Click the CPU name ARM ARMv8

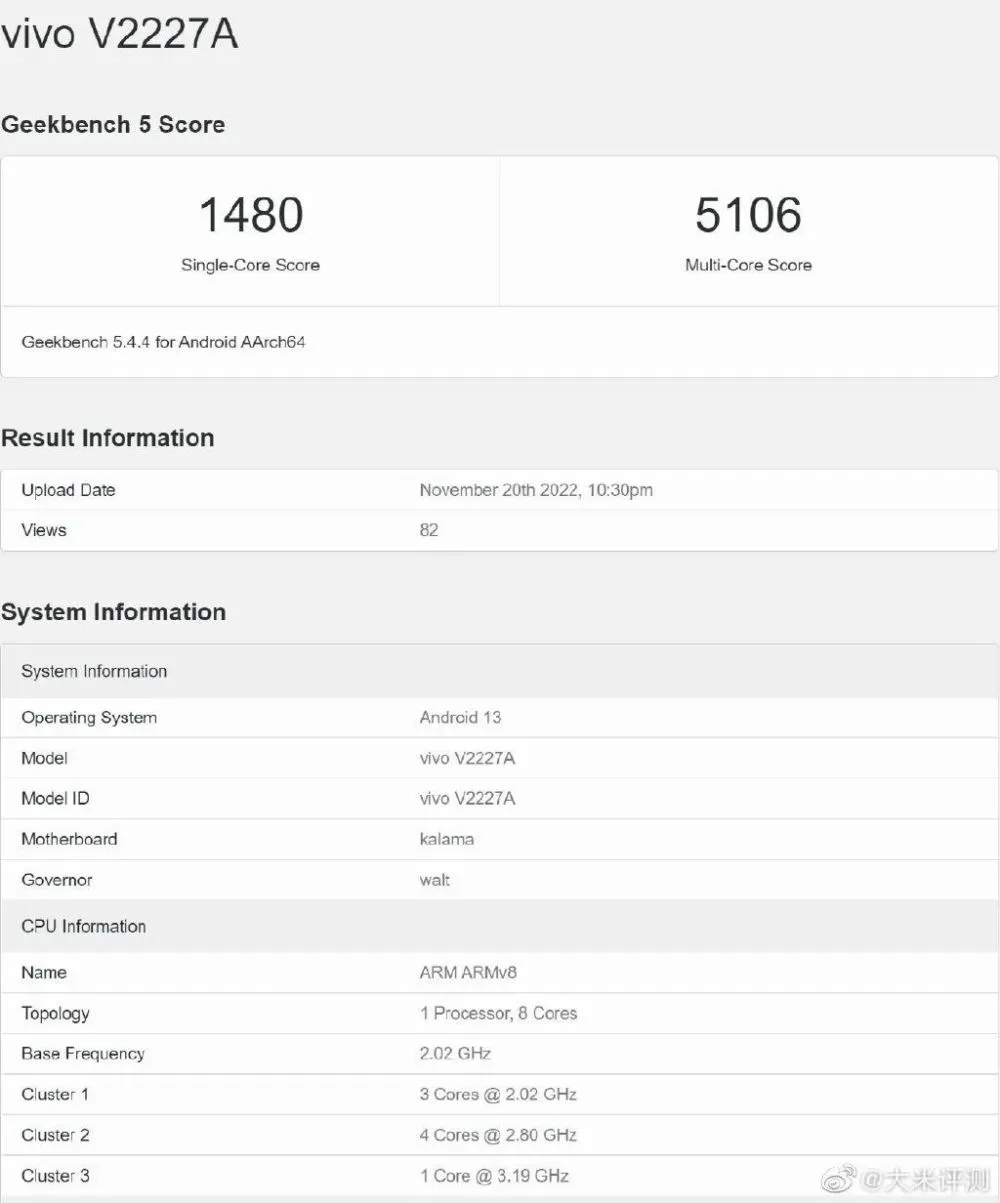pos(468,973)
